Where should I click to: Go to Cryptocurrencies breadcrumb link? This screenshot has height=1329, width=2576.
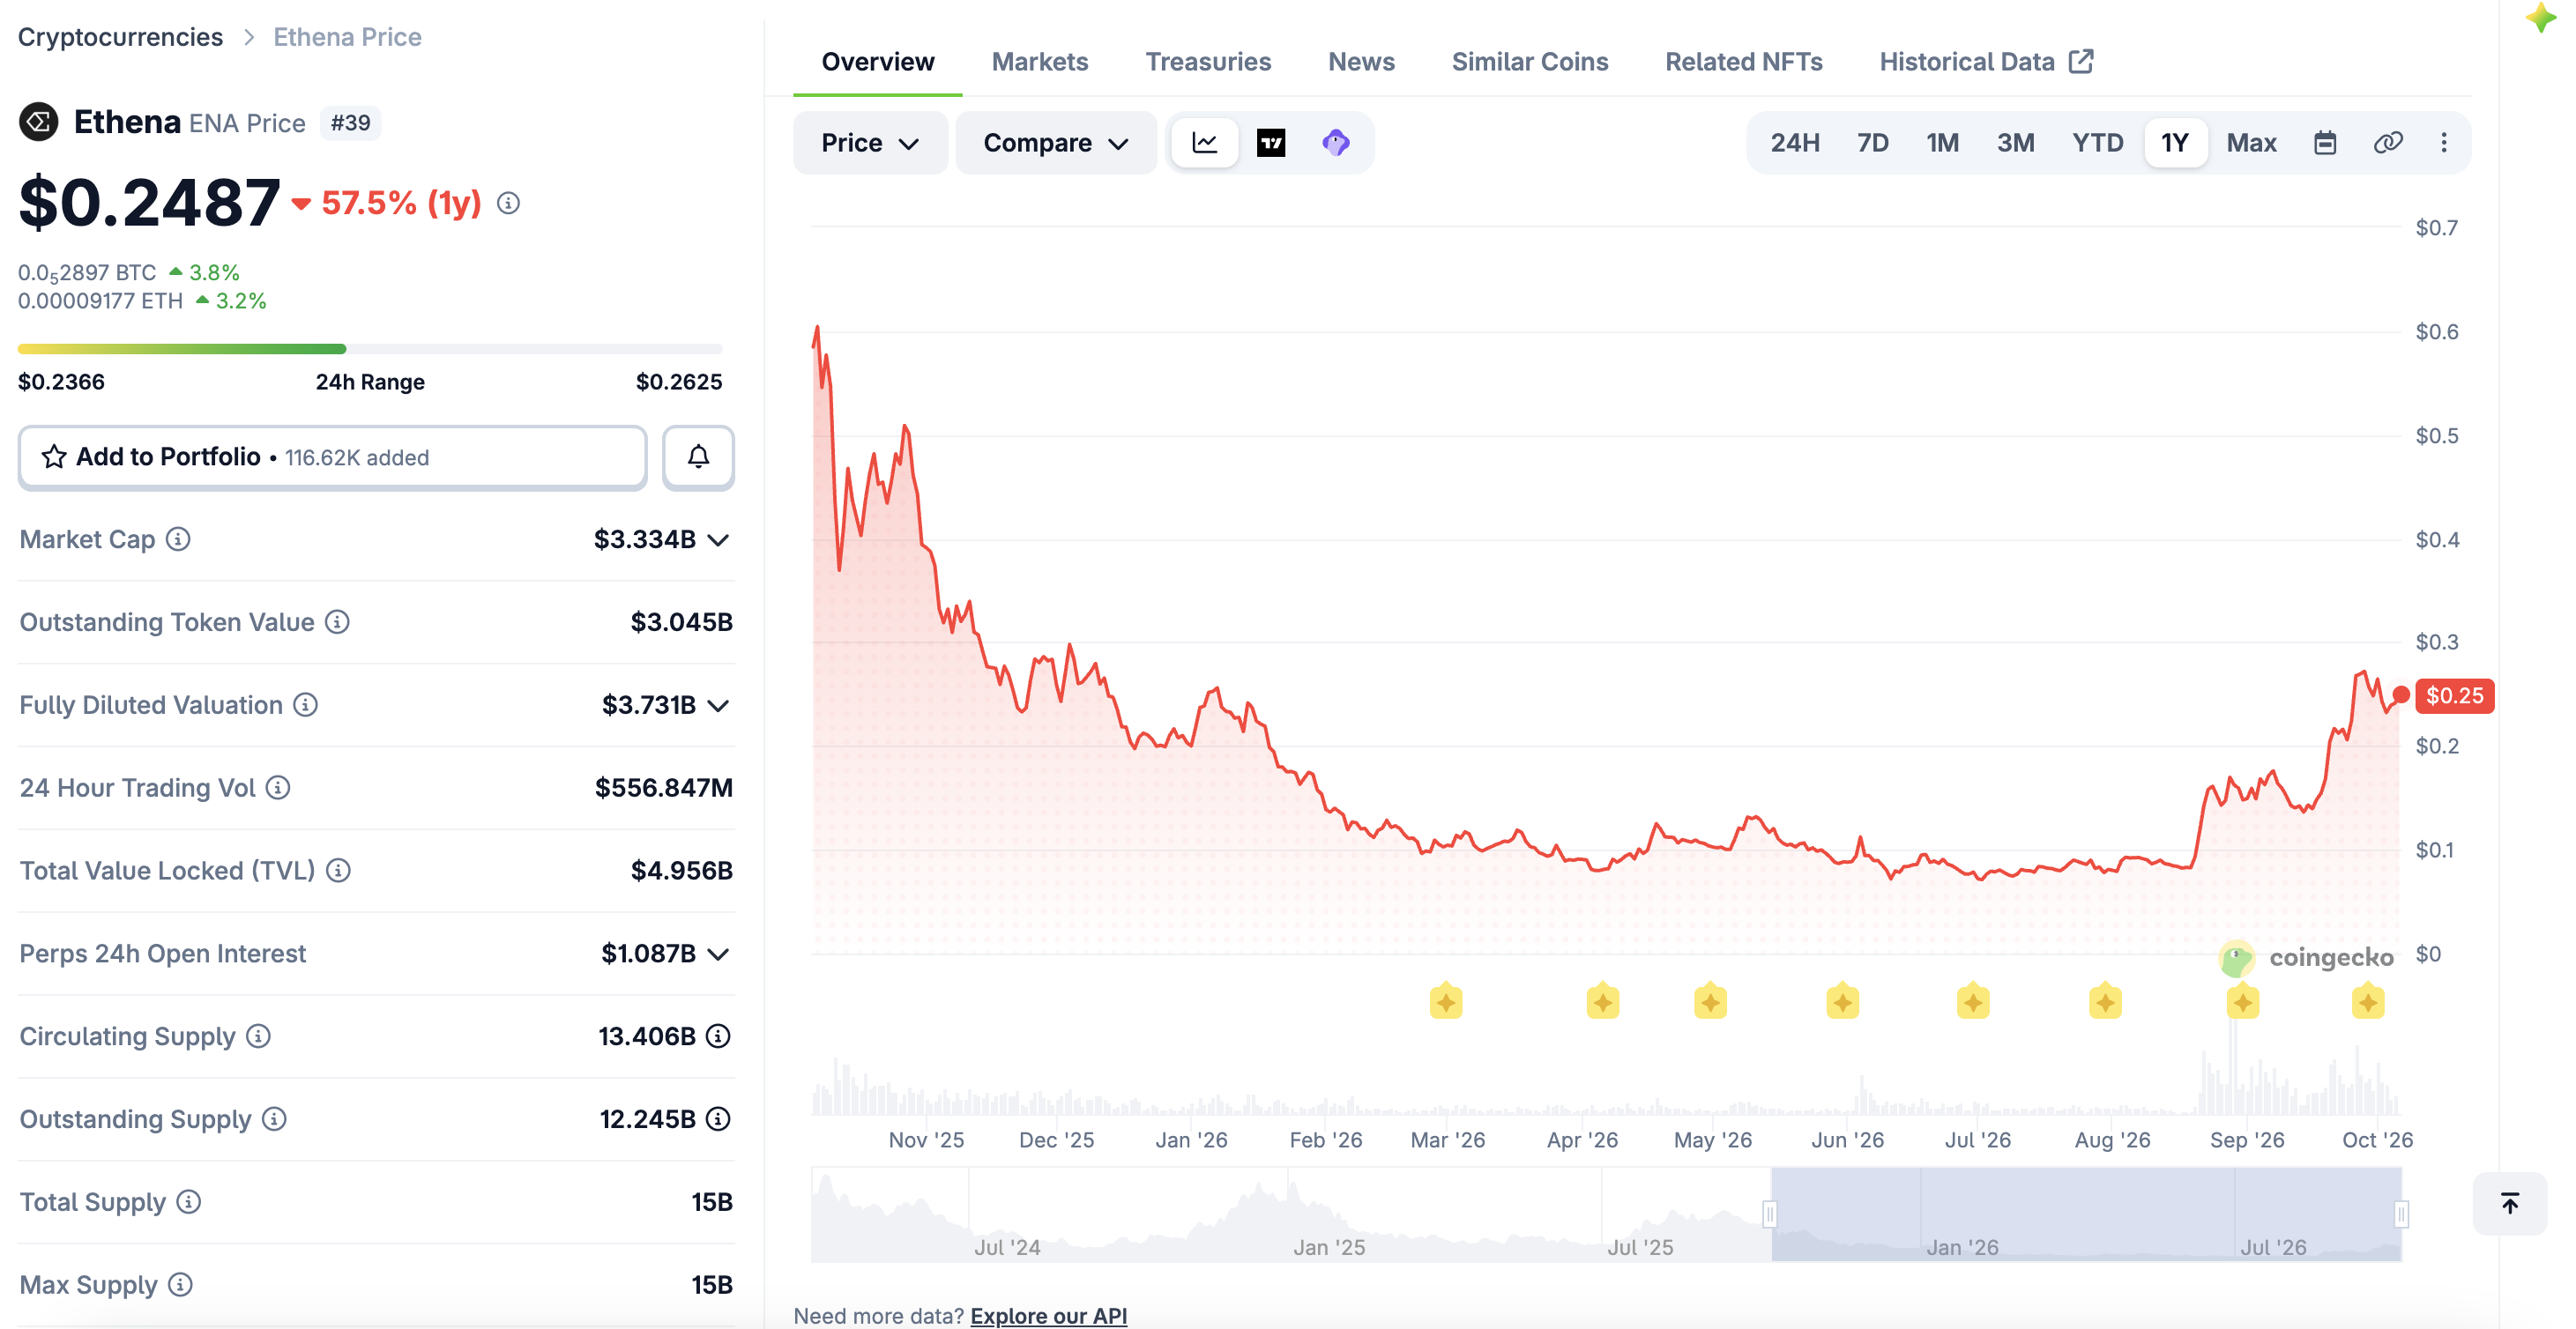(120, 37)
